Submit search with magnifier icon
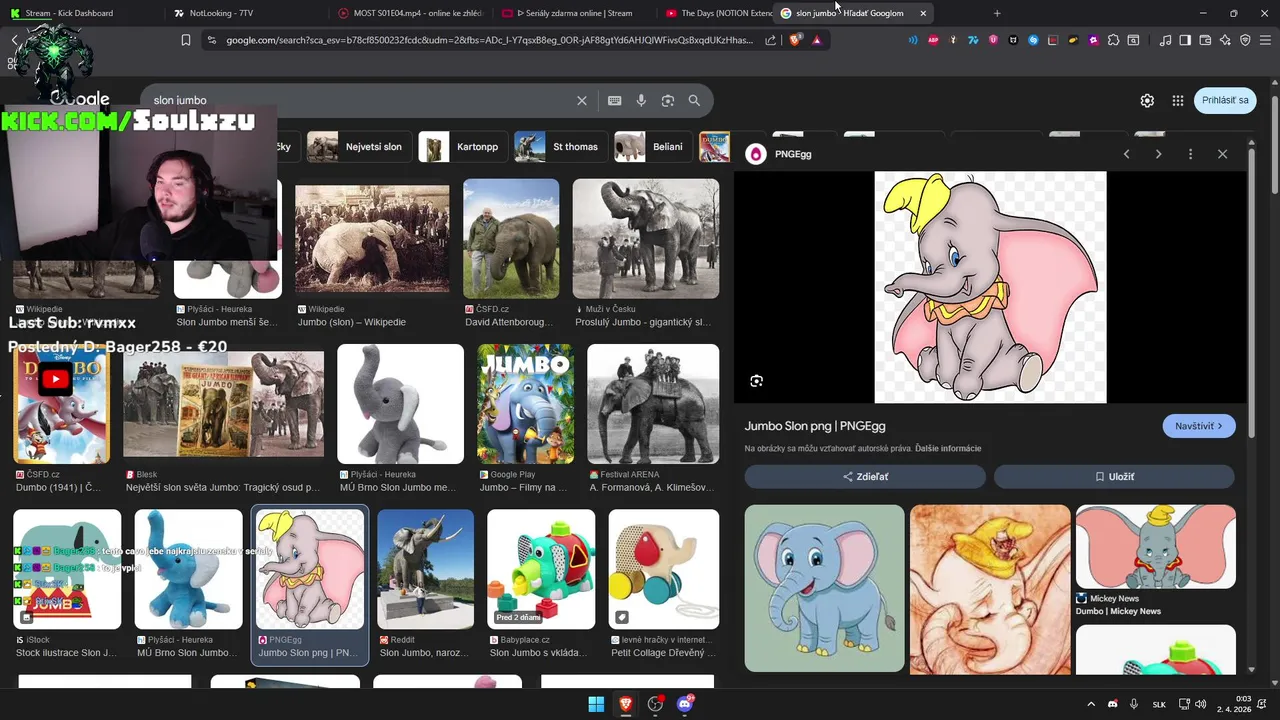Viewport: 1280px width, 720px height. [x=694, y=101]
